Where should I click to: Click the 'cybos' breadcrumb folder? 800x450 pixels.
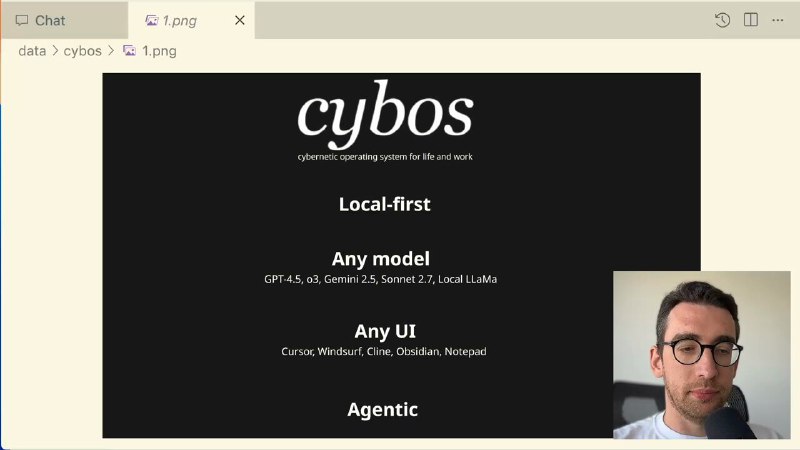[x=83, y=51]
